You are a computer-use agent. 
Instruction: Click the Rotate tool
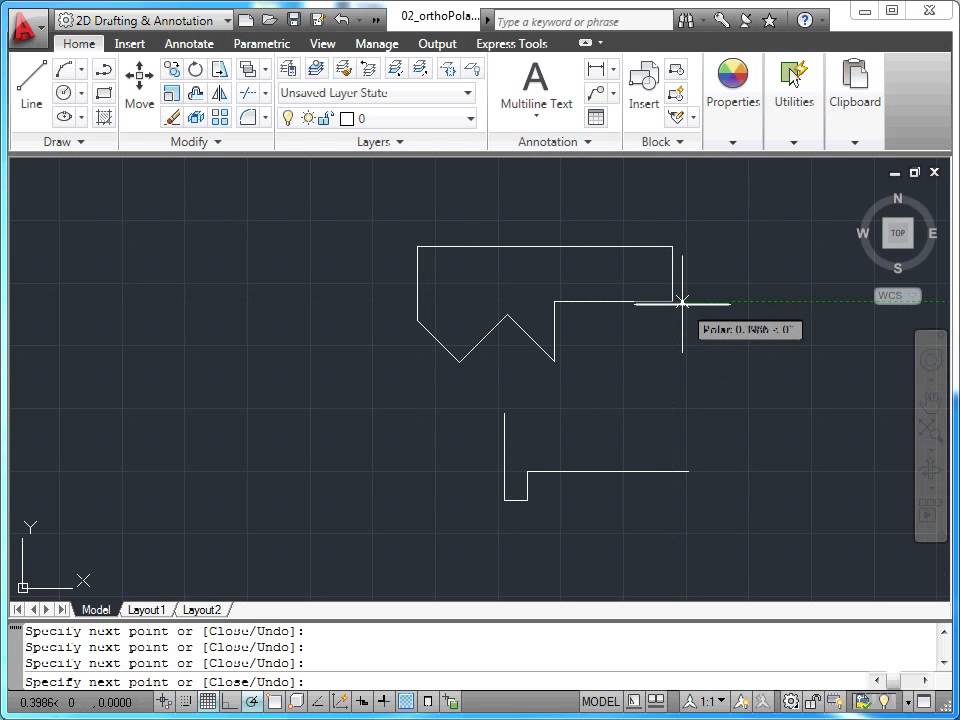(195, 69)
